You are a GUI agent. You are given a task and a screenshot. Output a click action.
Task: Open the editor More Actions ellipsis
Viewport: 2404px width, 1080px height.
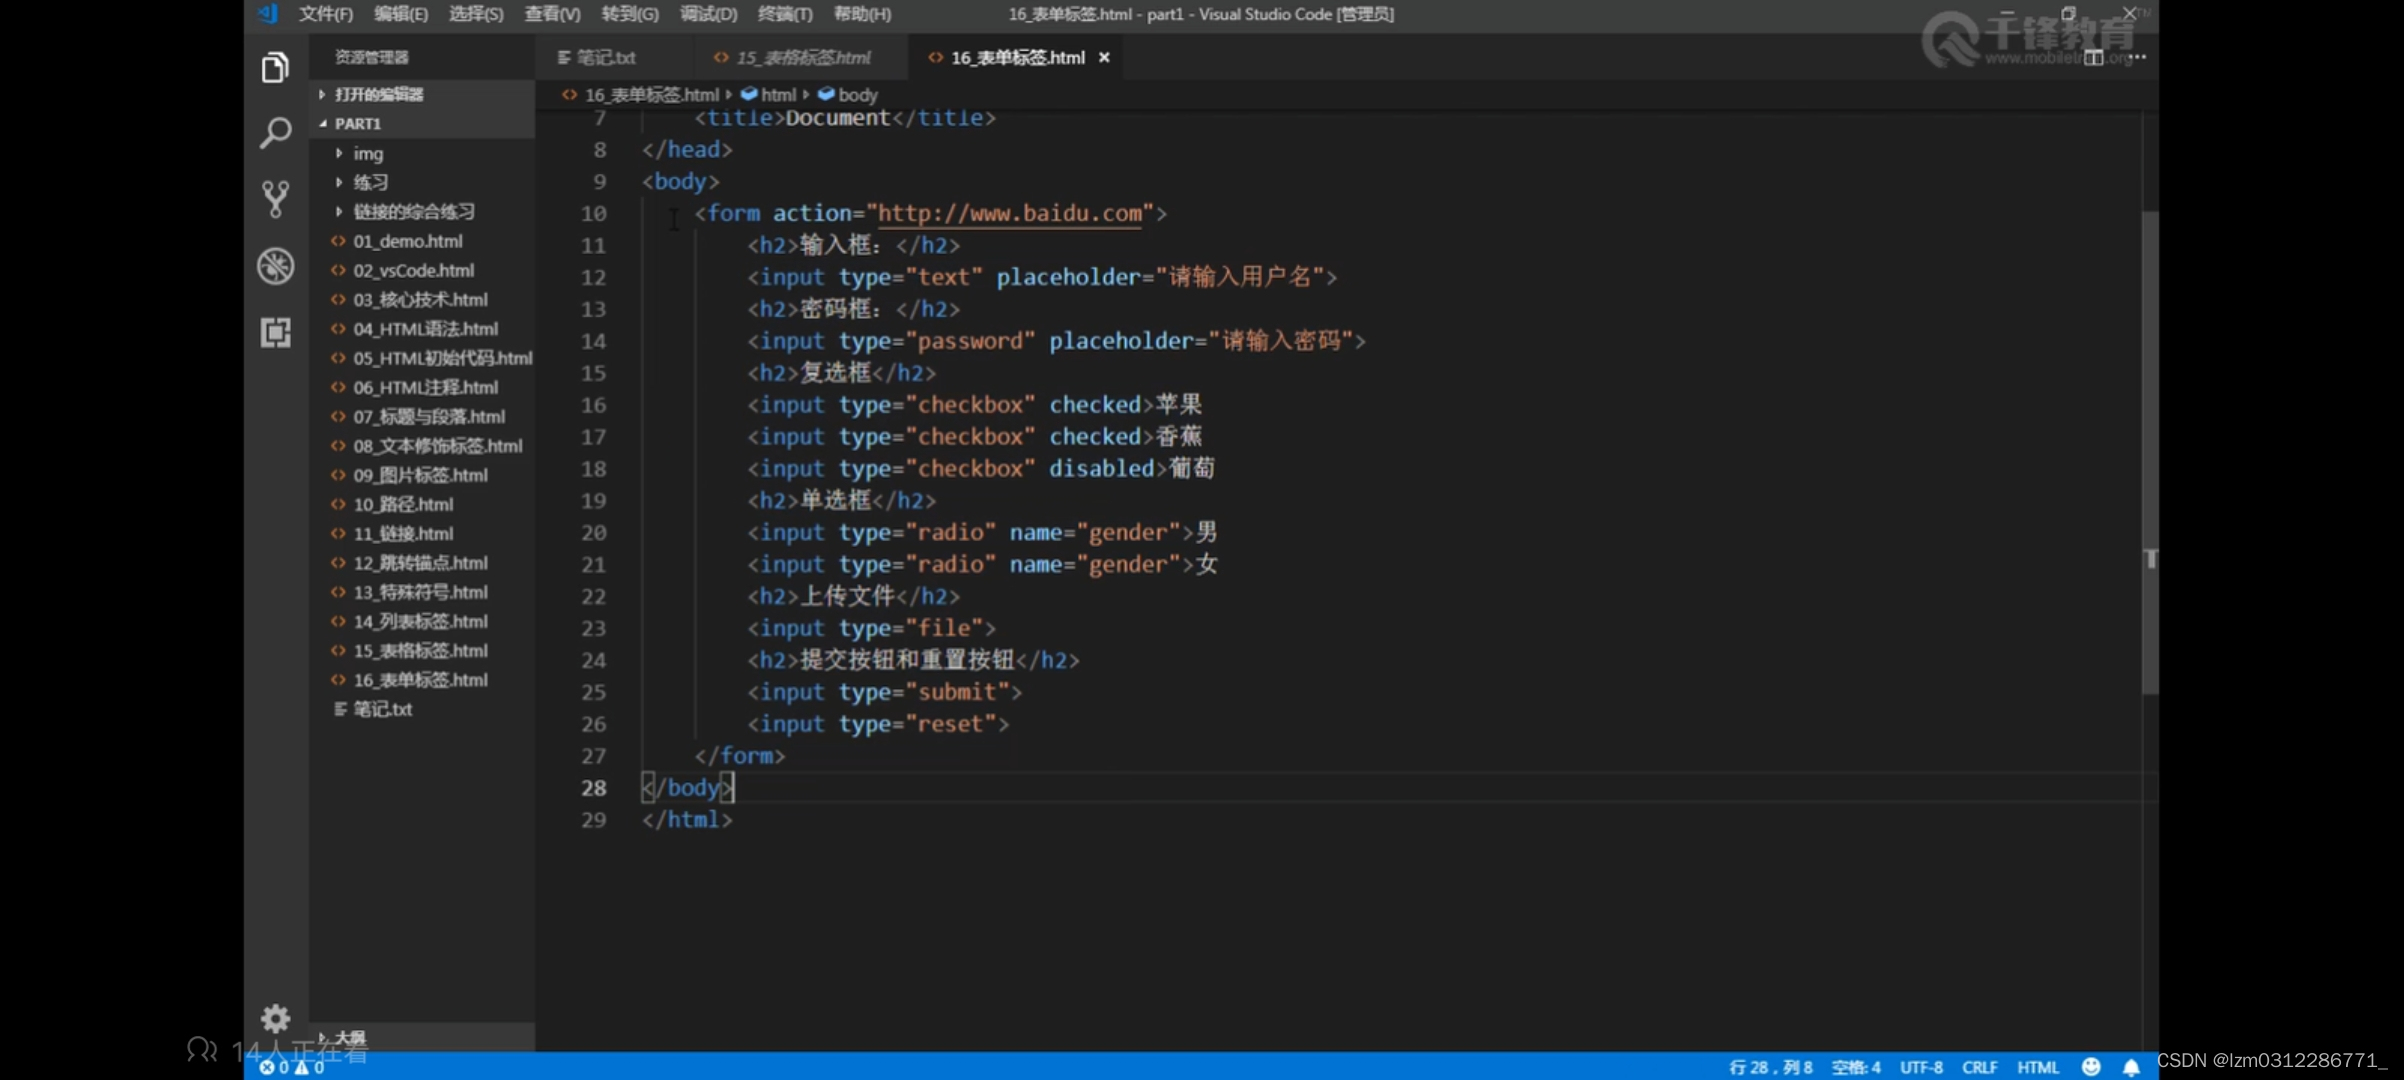(x=2138, y=57)
